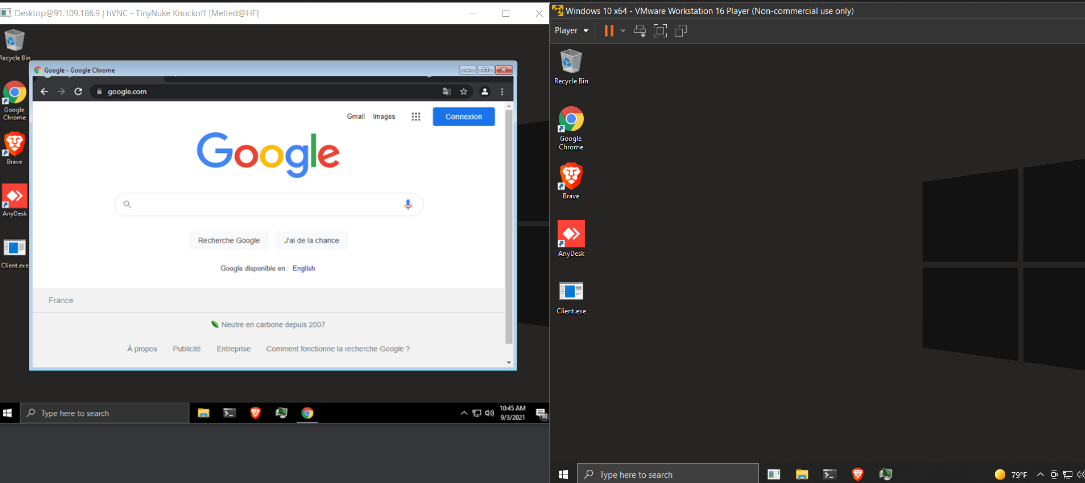
Task: Start voice search with microphone icon
Action: [408, 204]
